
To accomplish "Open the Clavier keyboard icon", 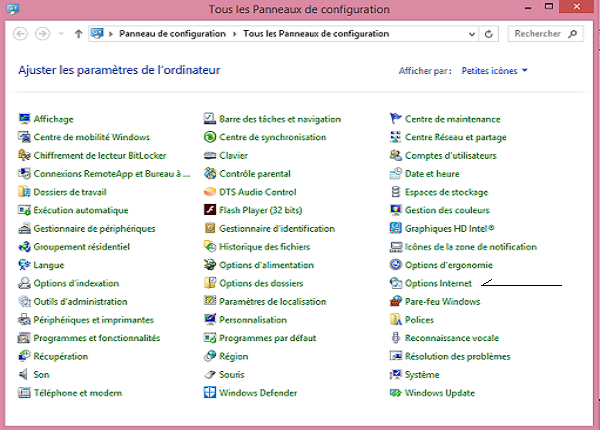I will tap(210, 155).
